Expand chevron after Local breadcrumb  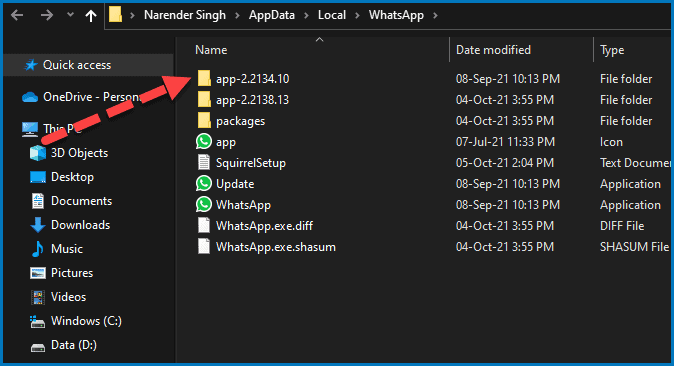[x=357, y=15]
